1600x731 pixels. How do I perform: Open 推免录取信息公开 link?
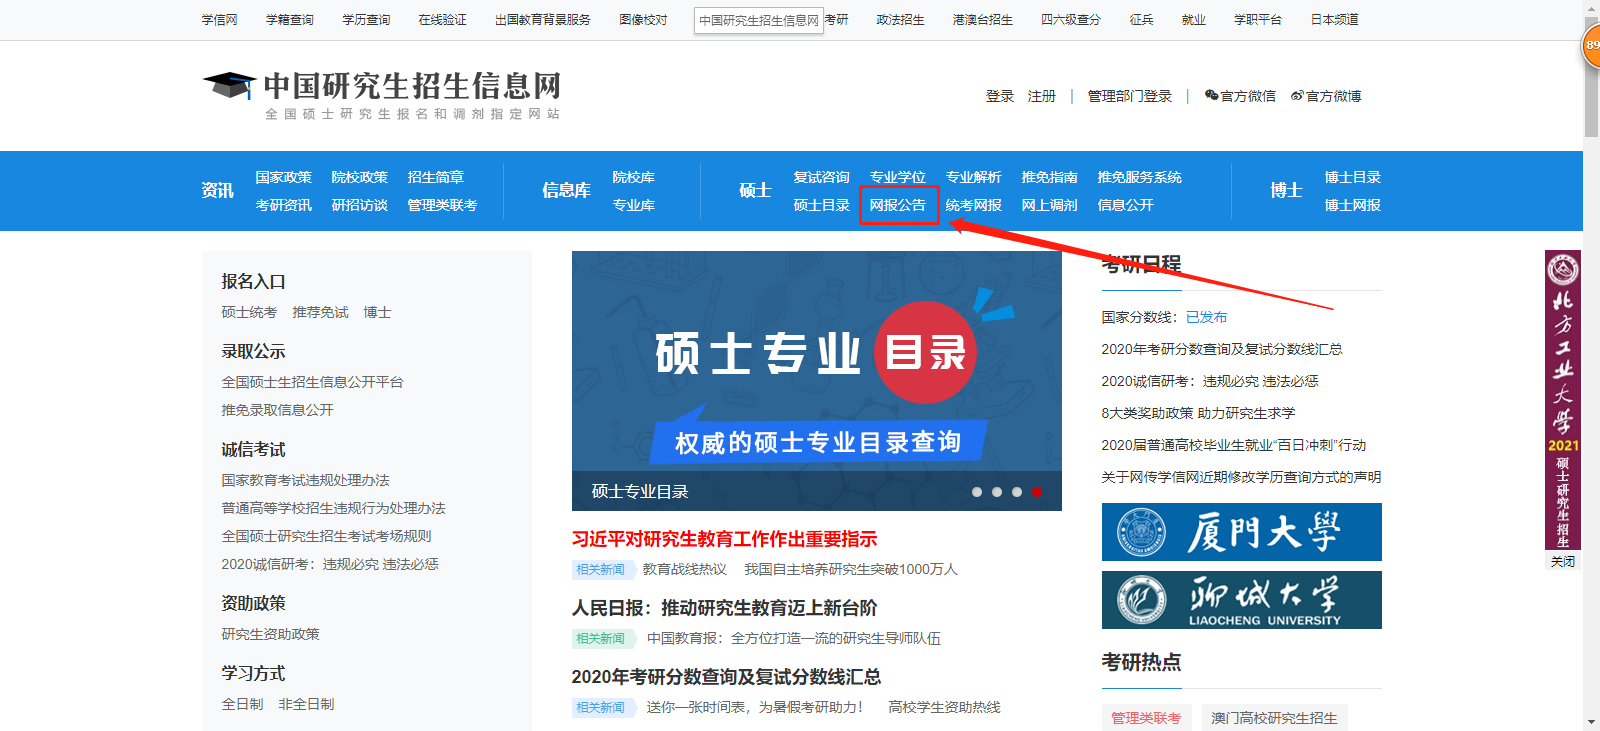277,410
